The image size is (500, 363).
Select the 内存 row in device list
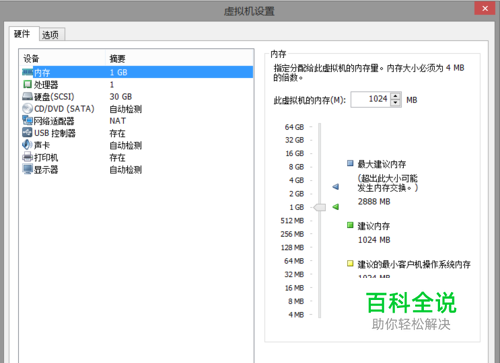tap(137, 72)
